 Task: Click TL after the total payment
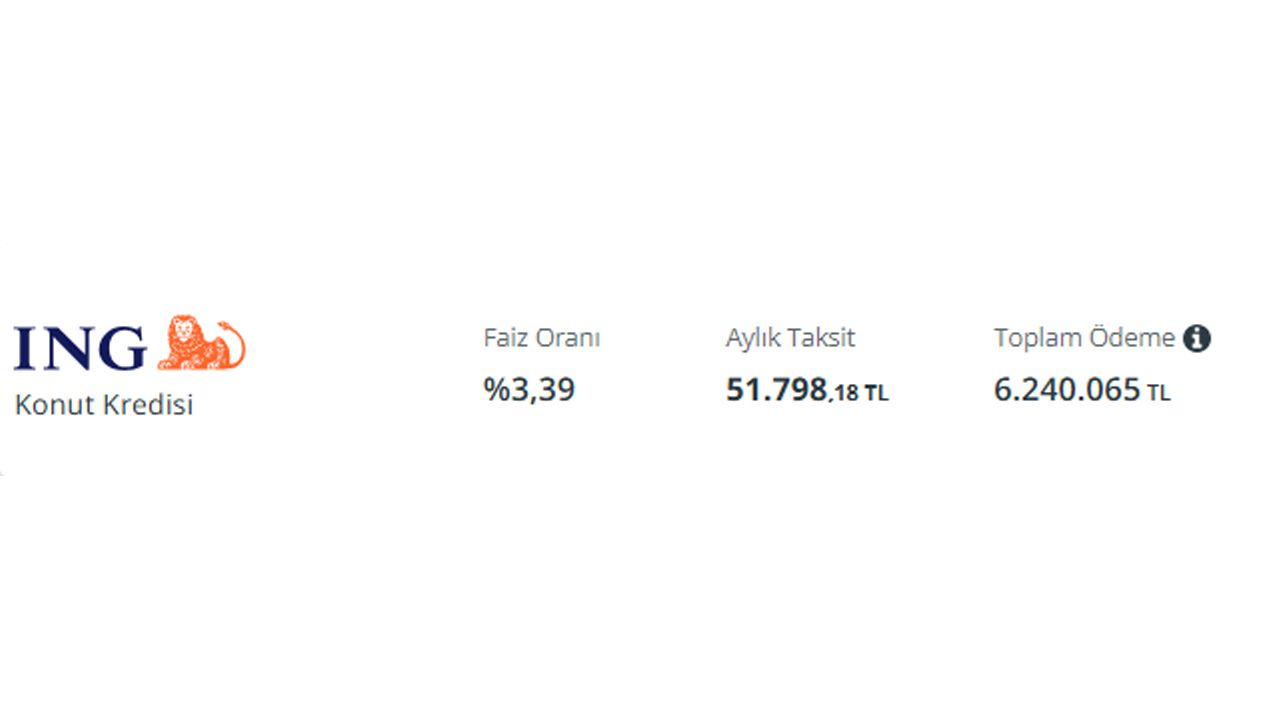[x=1158, y=393]
